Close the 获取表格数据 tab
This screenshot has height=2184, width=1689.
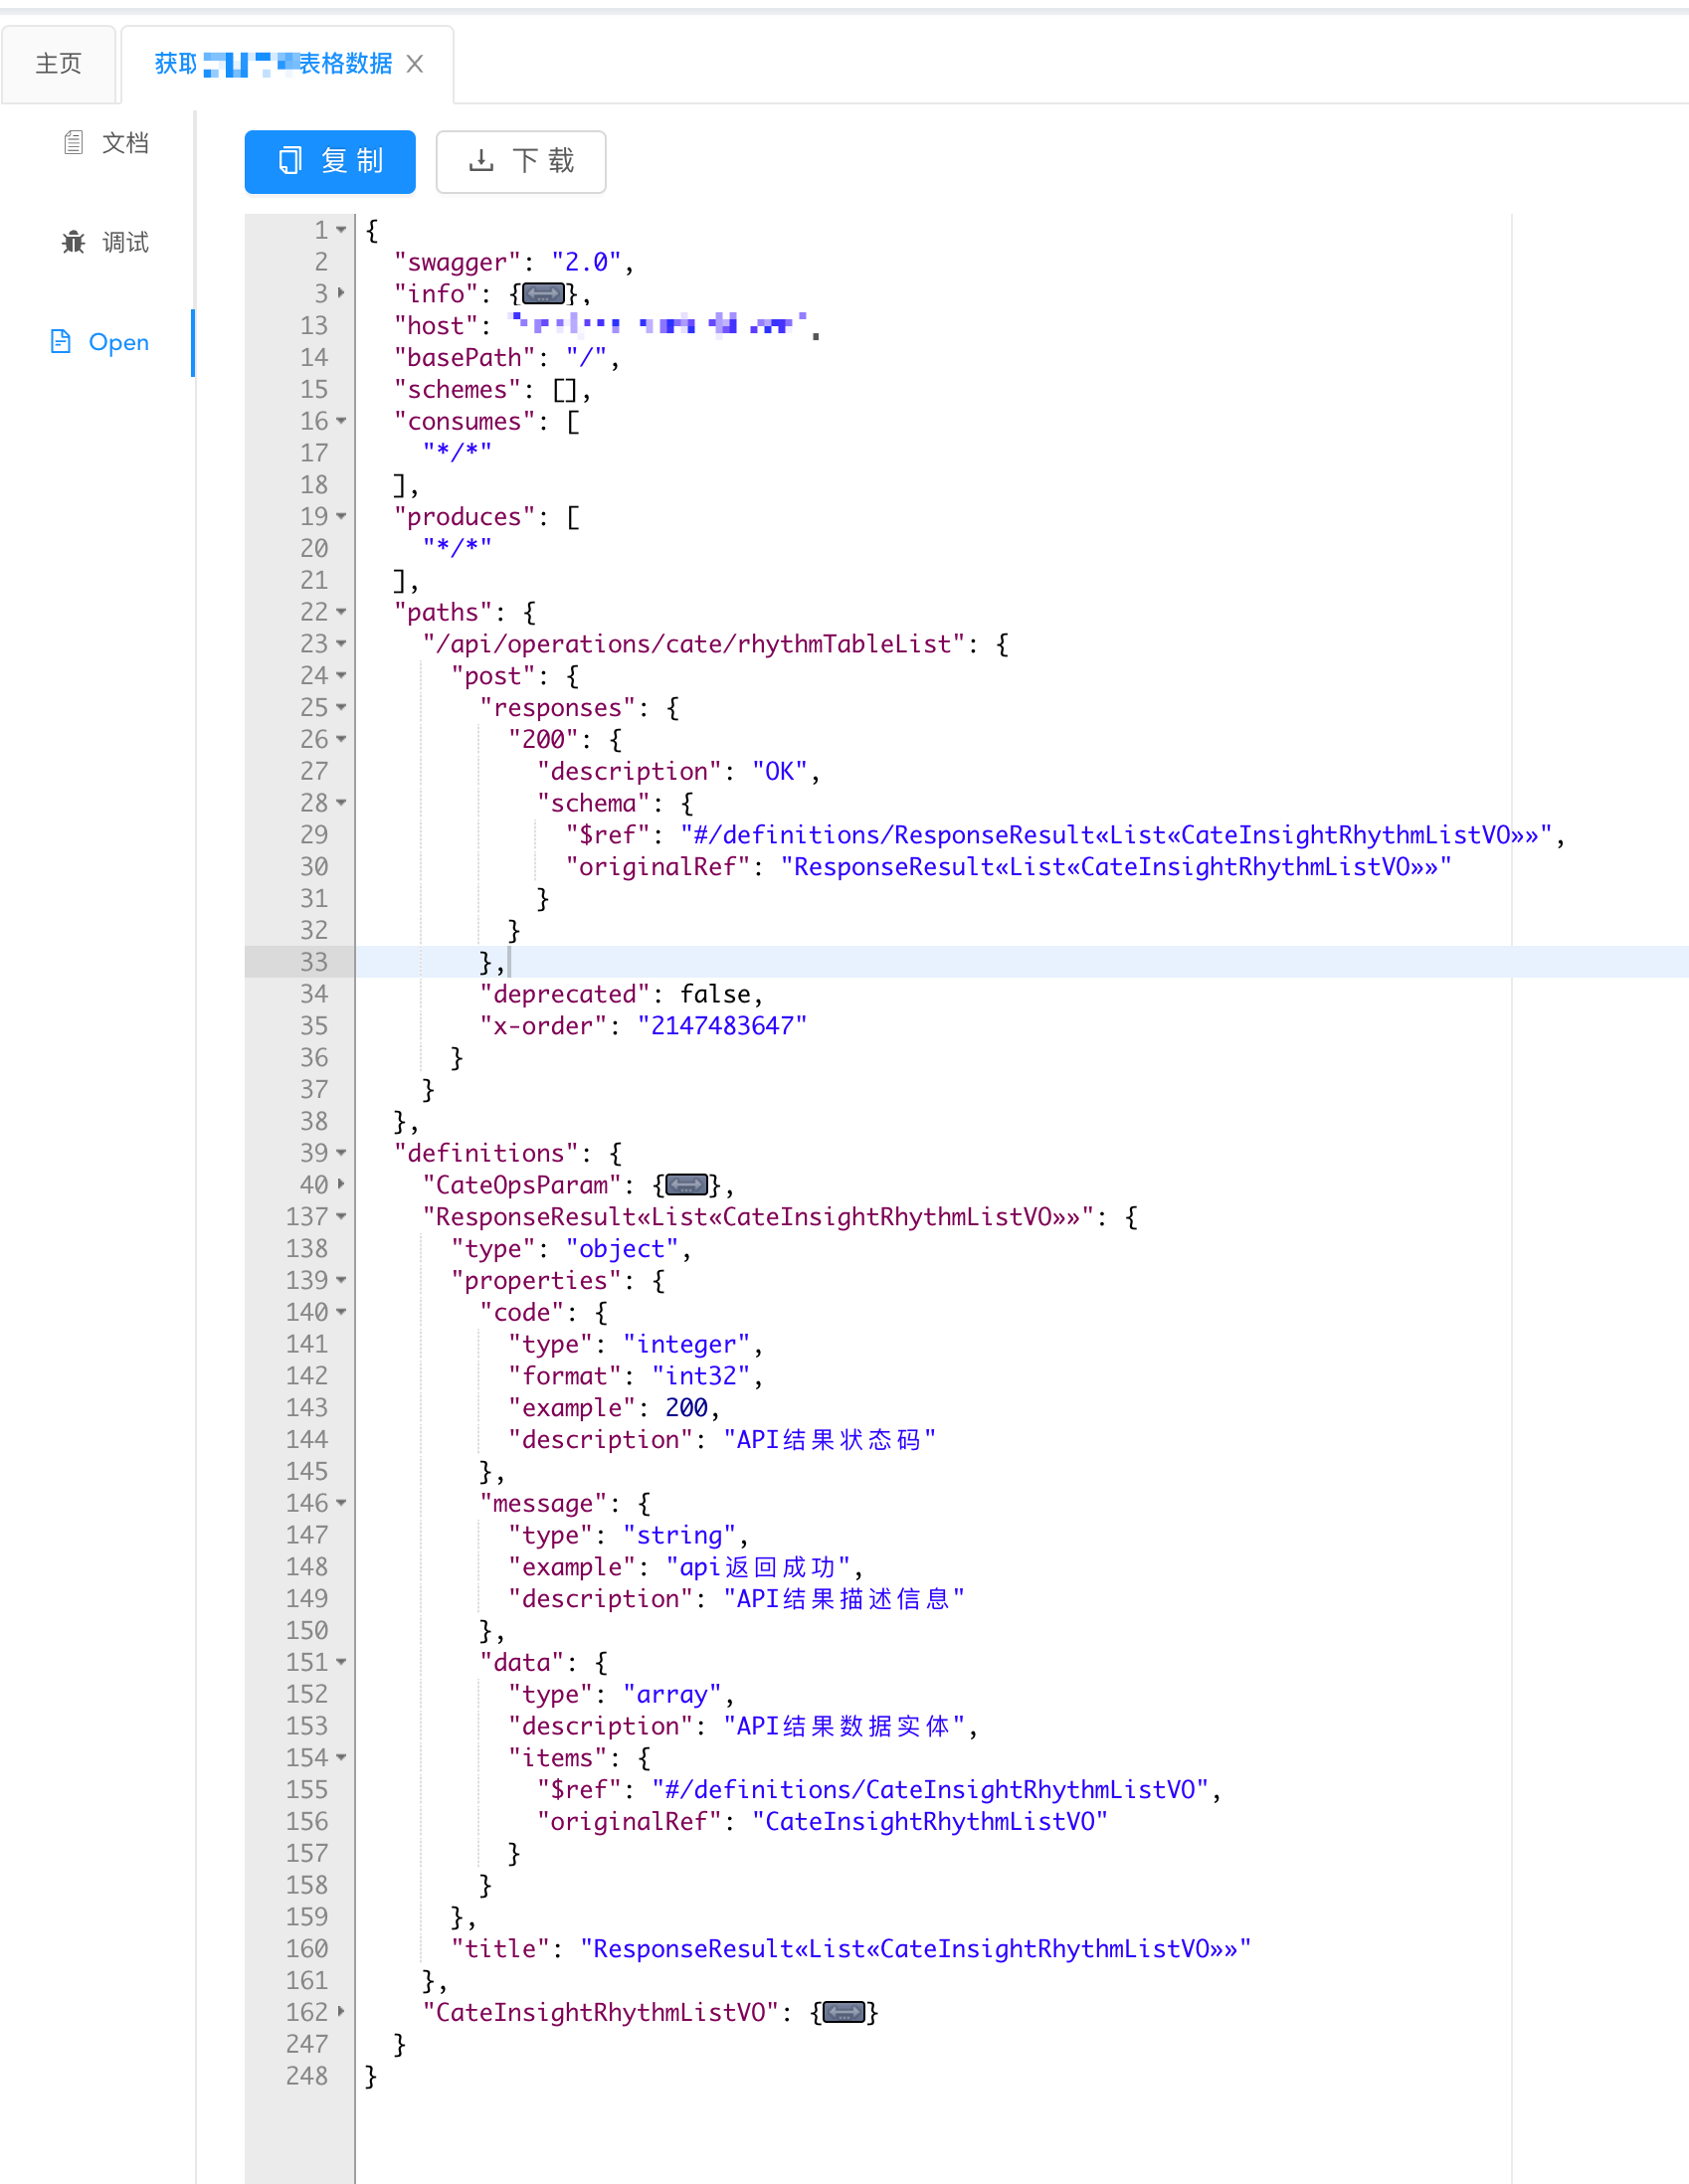416,63
